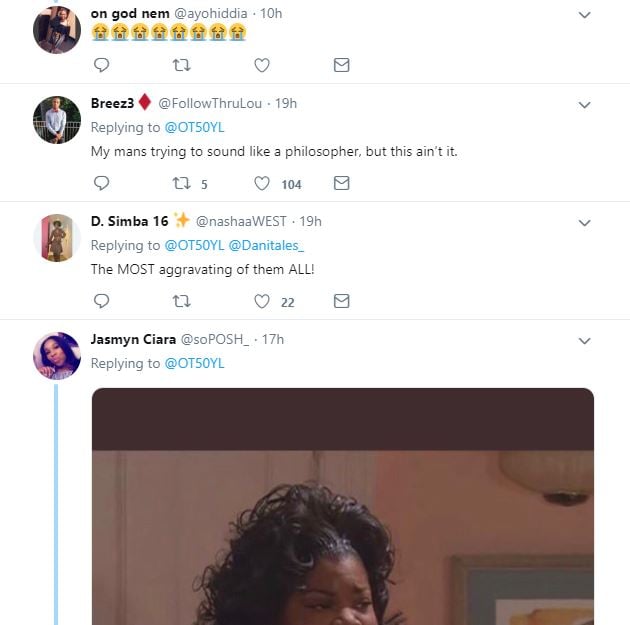
Task: Message D. Simba 16's tweet via envelope icon
Action: (342, 301)
